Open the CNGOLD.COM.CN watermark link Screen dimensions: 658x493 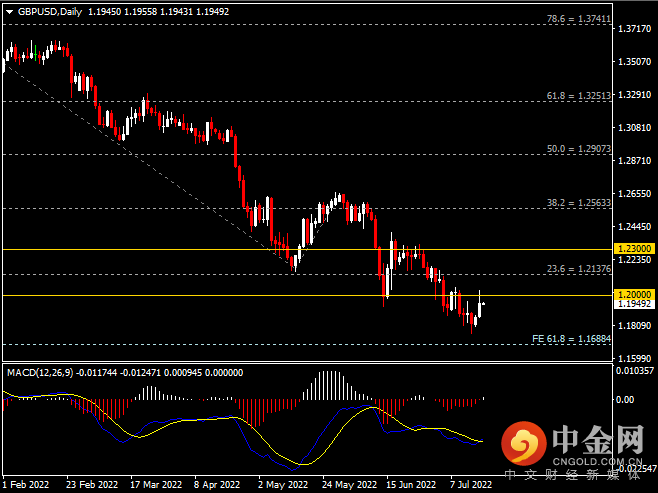[597, 462]
